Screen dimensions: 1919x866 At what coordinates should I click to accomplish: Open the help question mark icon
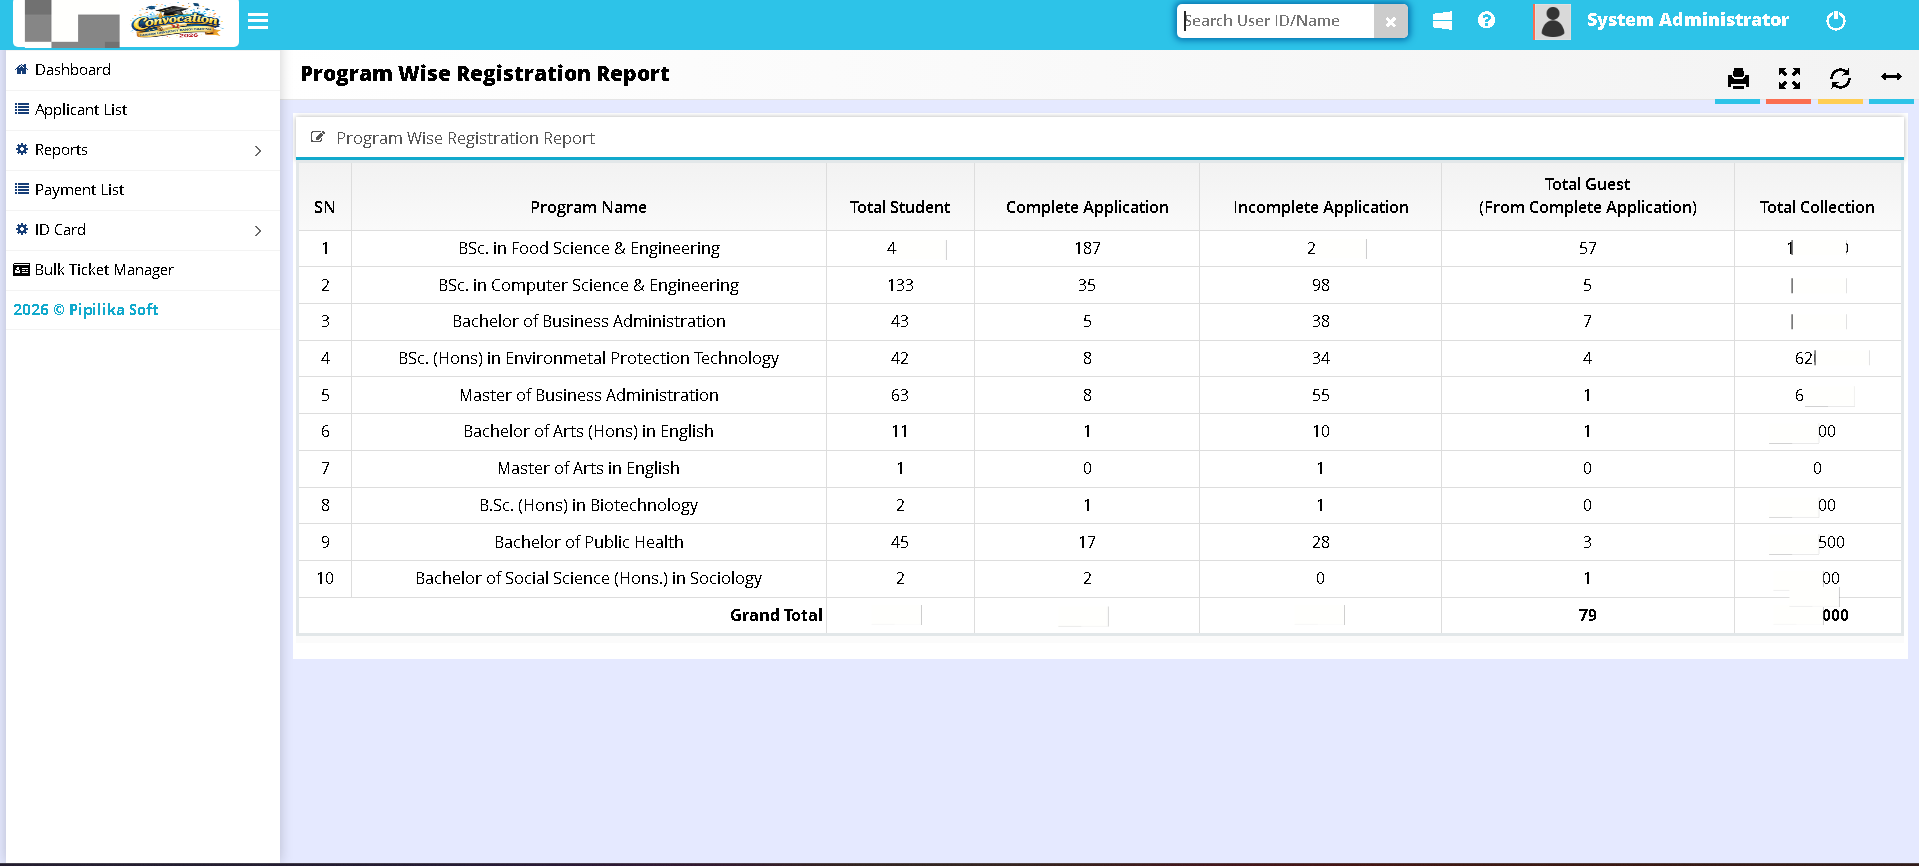click(x=1486, y=20)
